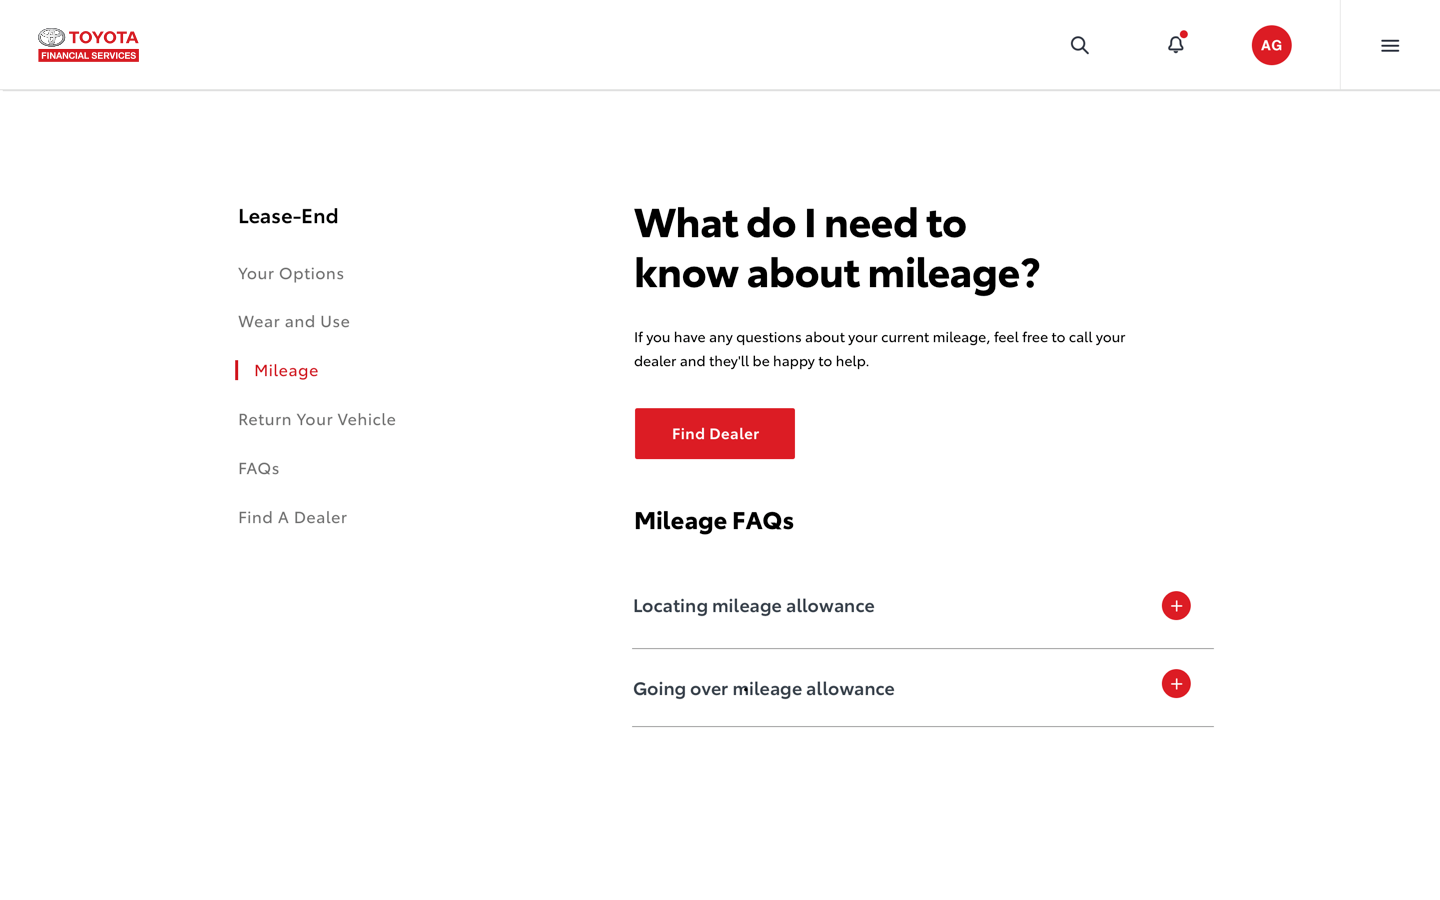Viewport: 1440px width, 900px height.
Task: Open Return Your Vehicle page
Action: pyautogui.click(x=317, y=419)
